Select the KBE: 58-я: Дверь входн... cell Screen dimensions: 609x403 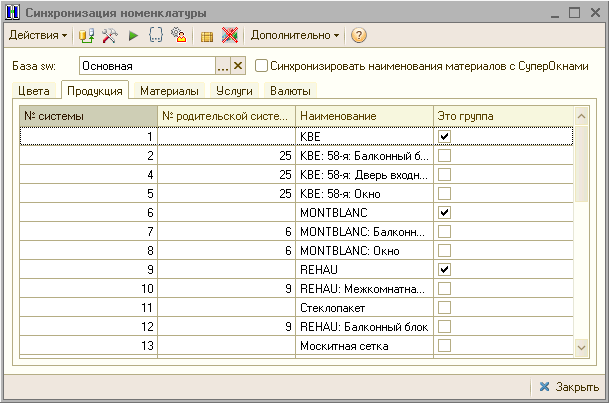pyautogui.click(x=364, y=175)
